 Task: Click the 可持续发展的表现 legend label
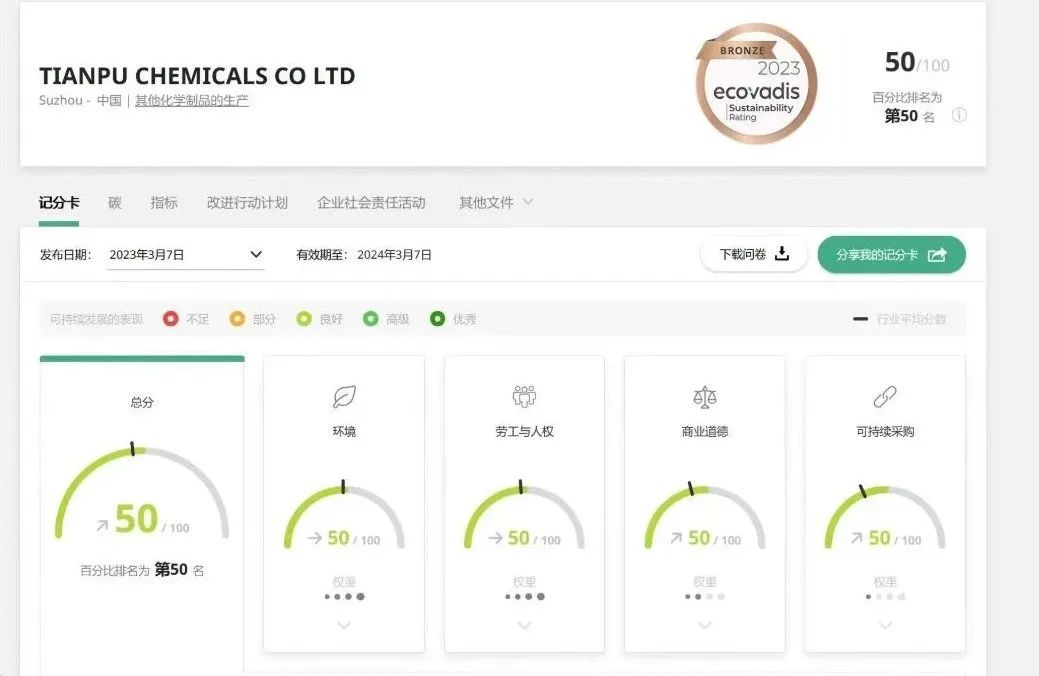(x=96, y=319)
